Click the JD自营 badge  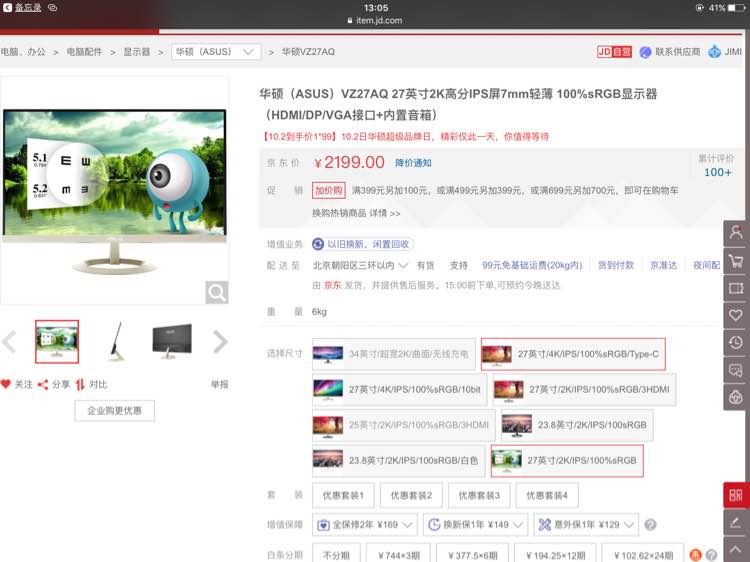614,52
